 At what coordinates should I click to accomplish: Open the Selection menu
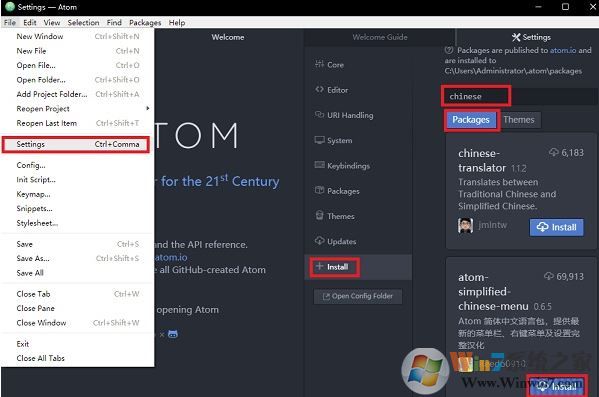83,23
